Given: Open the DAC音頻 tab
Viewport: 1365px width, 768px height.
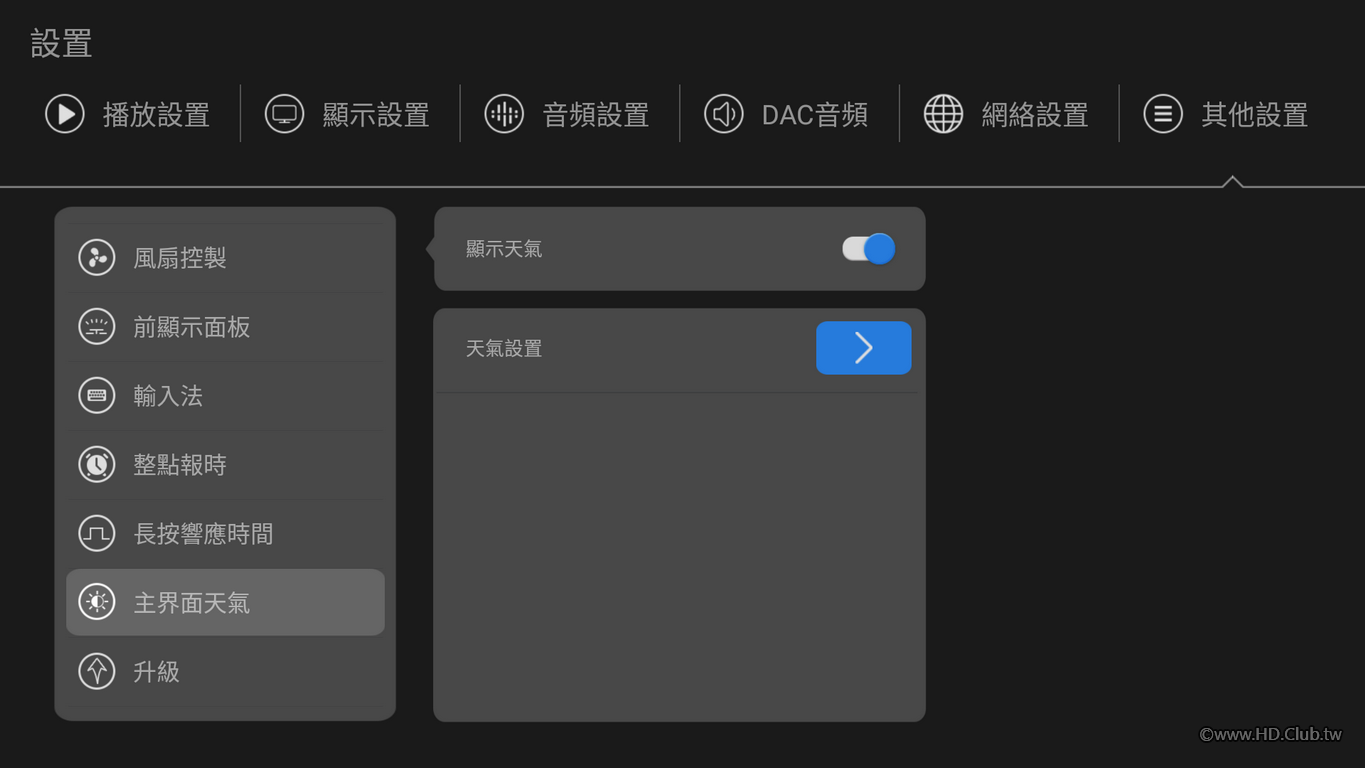Looking at the screenshot, I should pyautogui.click(x=786, y=114).
